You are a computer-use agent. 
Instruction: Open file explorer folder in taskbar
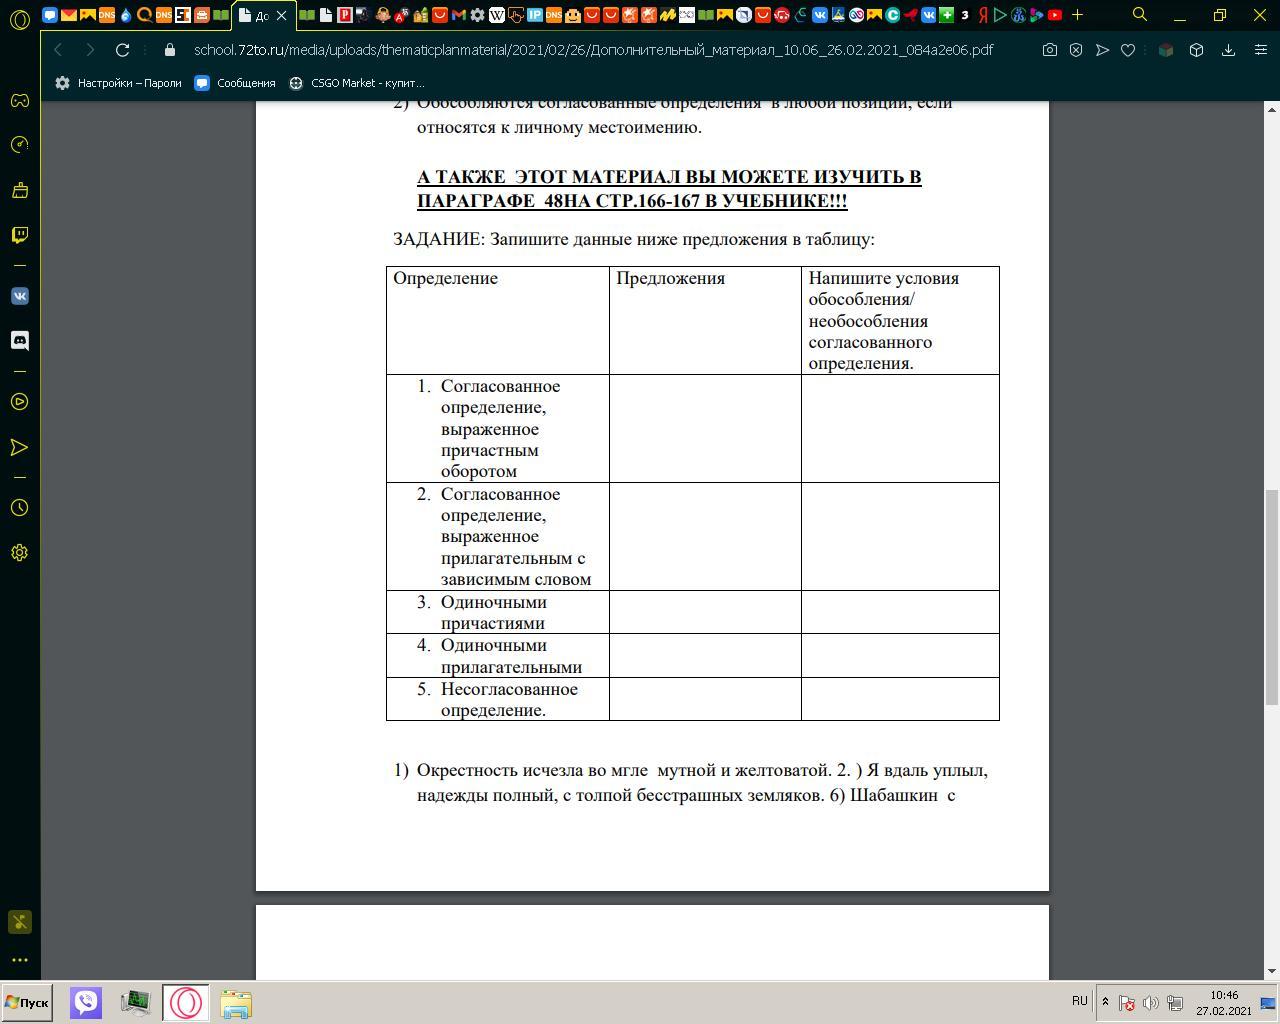[x=235, y=1003]
